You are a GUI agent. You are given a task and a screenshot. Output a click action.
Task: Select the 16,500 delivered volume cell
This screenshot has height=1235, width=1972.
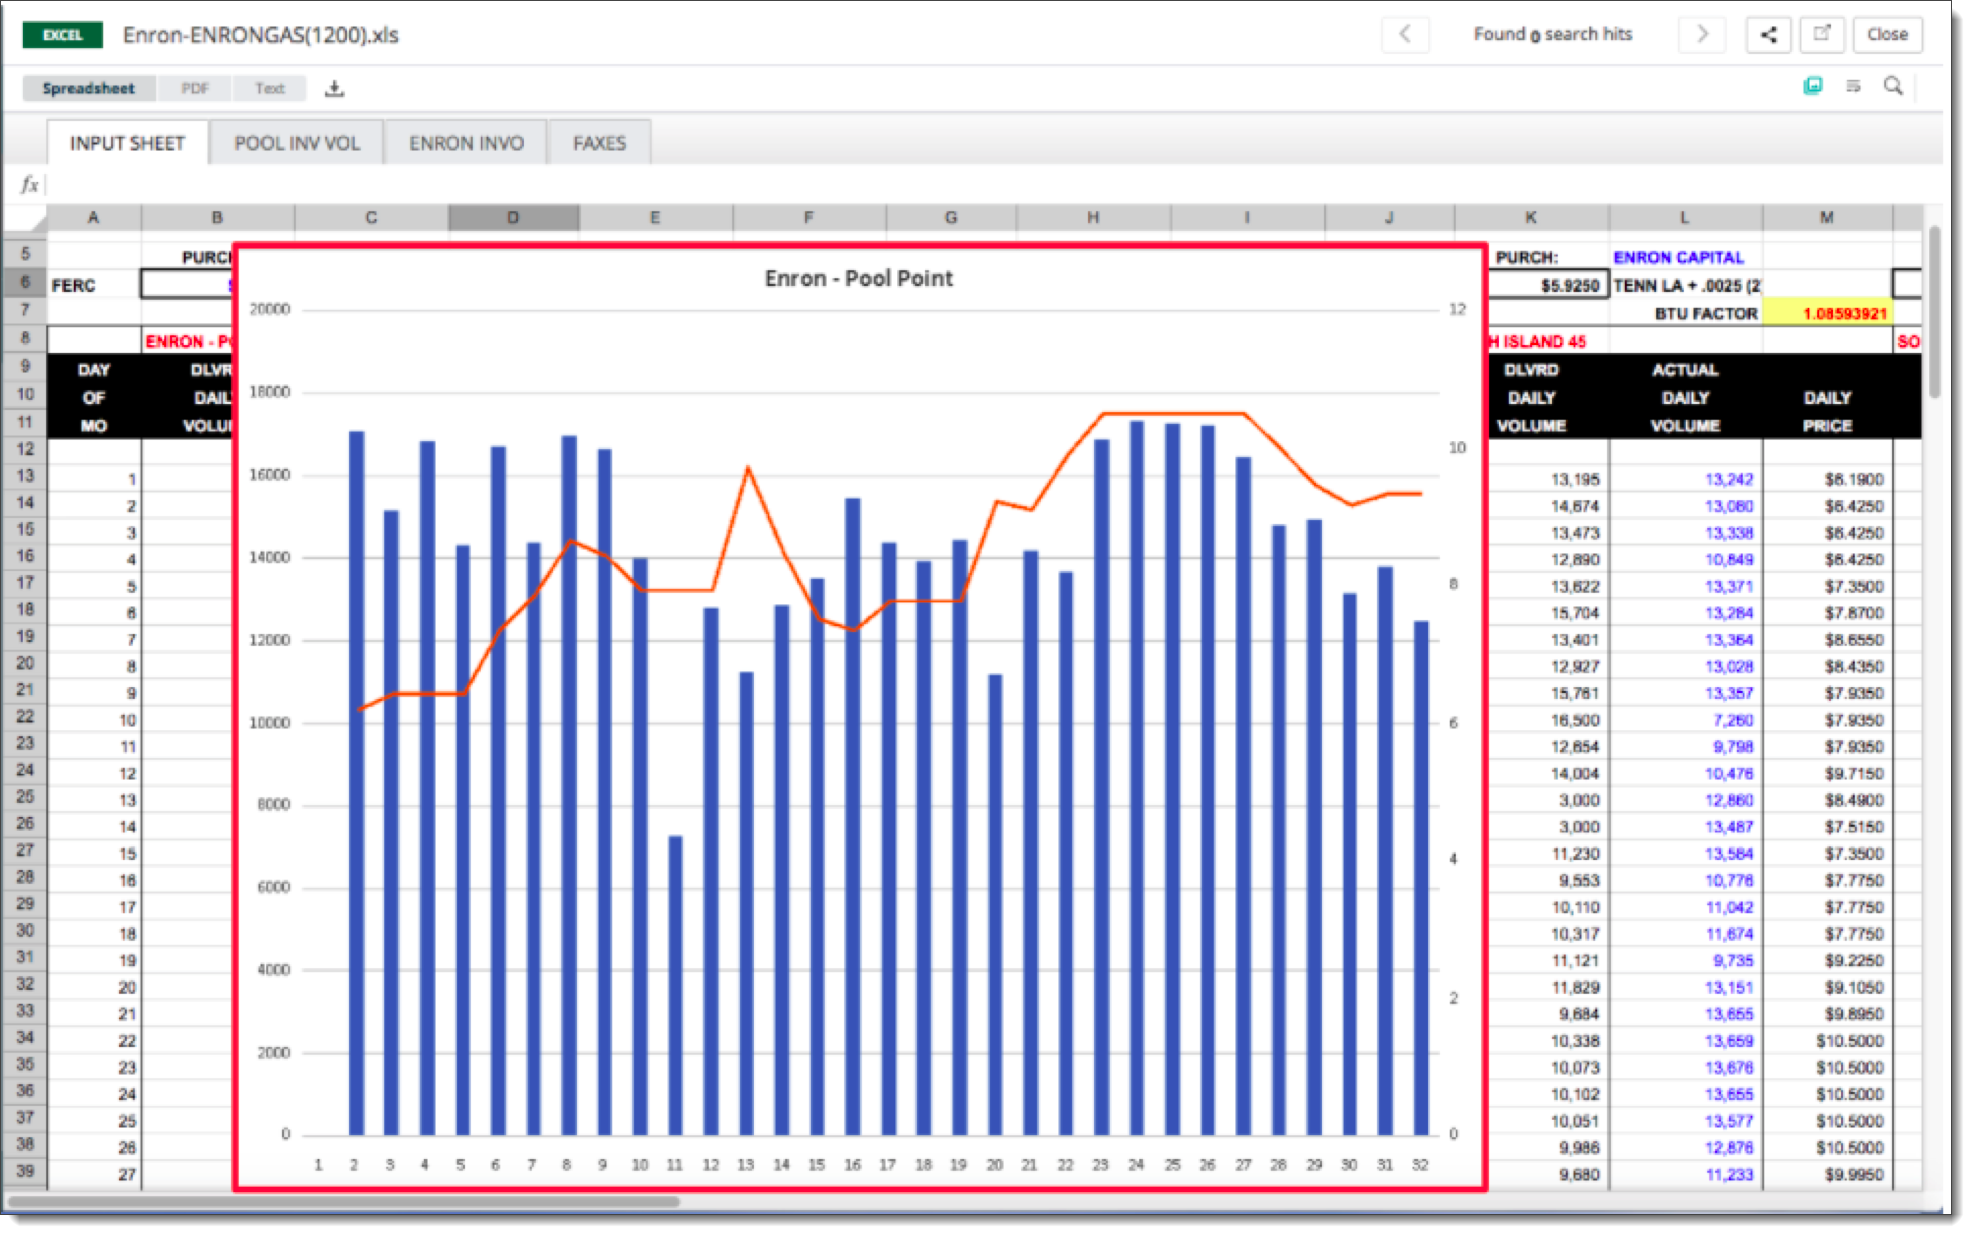(x=1548, y=720)
